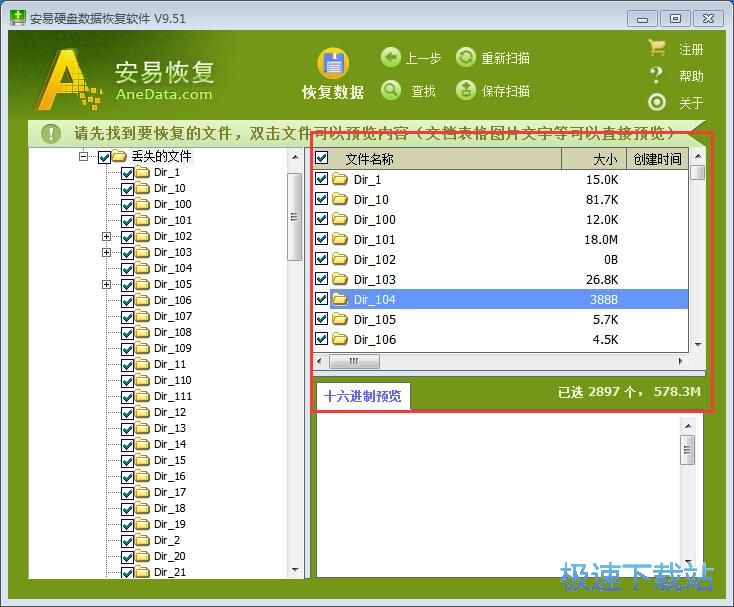Screen dimensions: 734x607
Task: Select Dir_1 folder icon in file list
Action: (340, 179)
